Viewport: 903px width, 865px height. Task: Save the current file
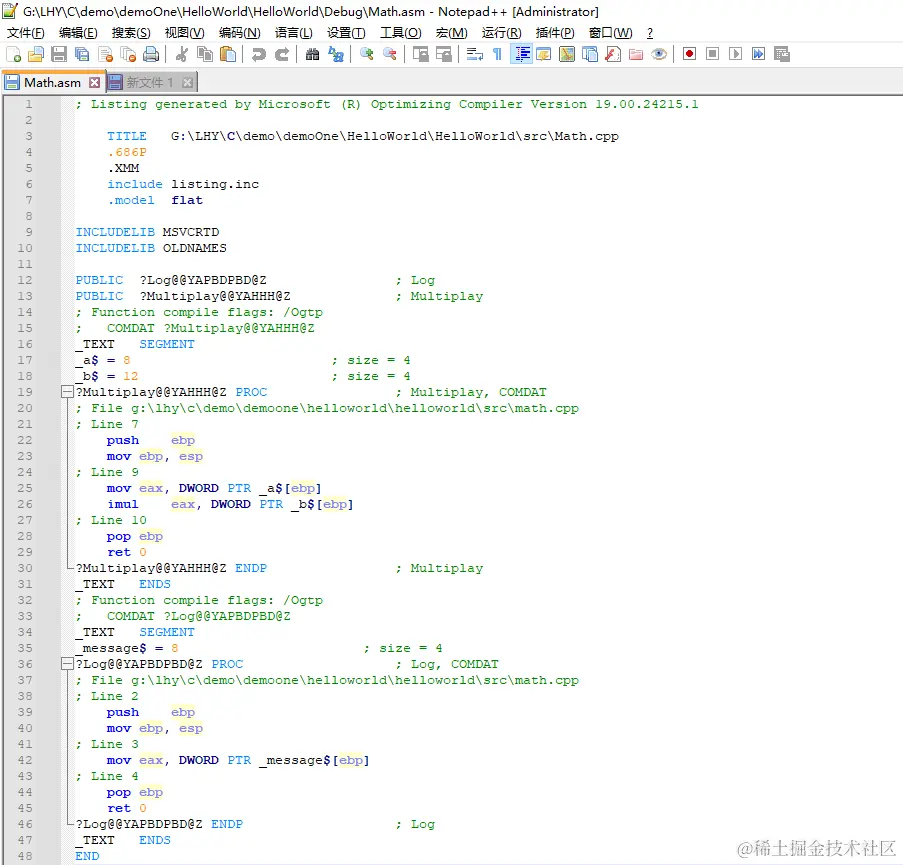(59, 54)
